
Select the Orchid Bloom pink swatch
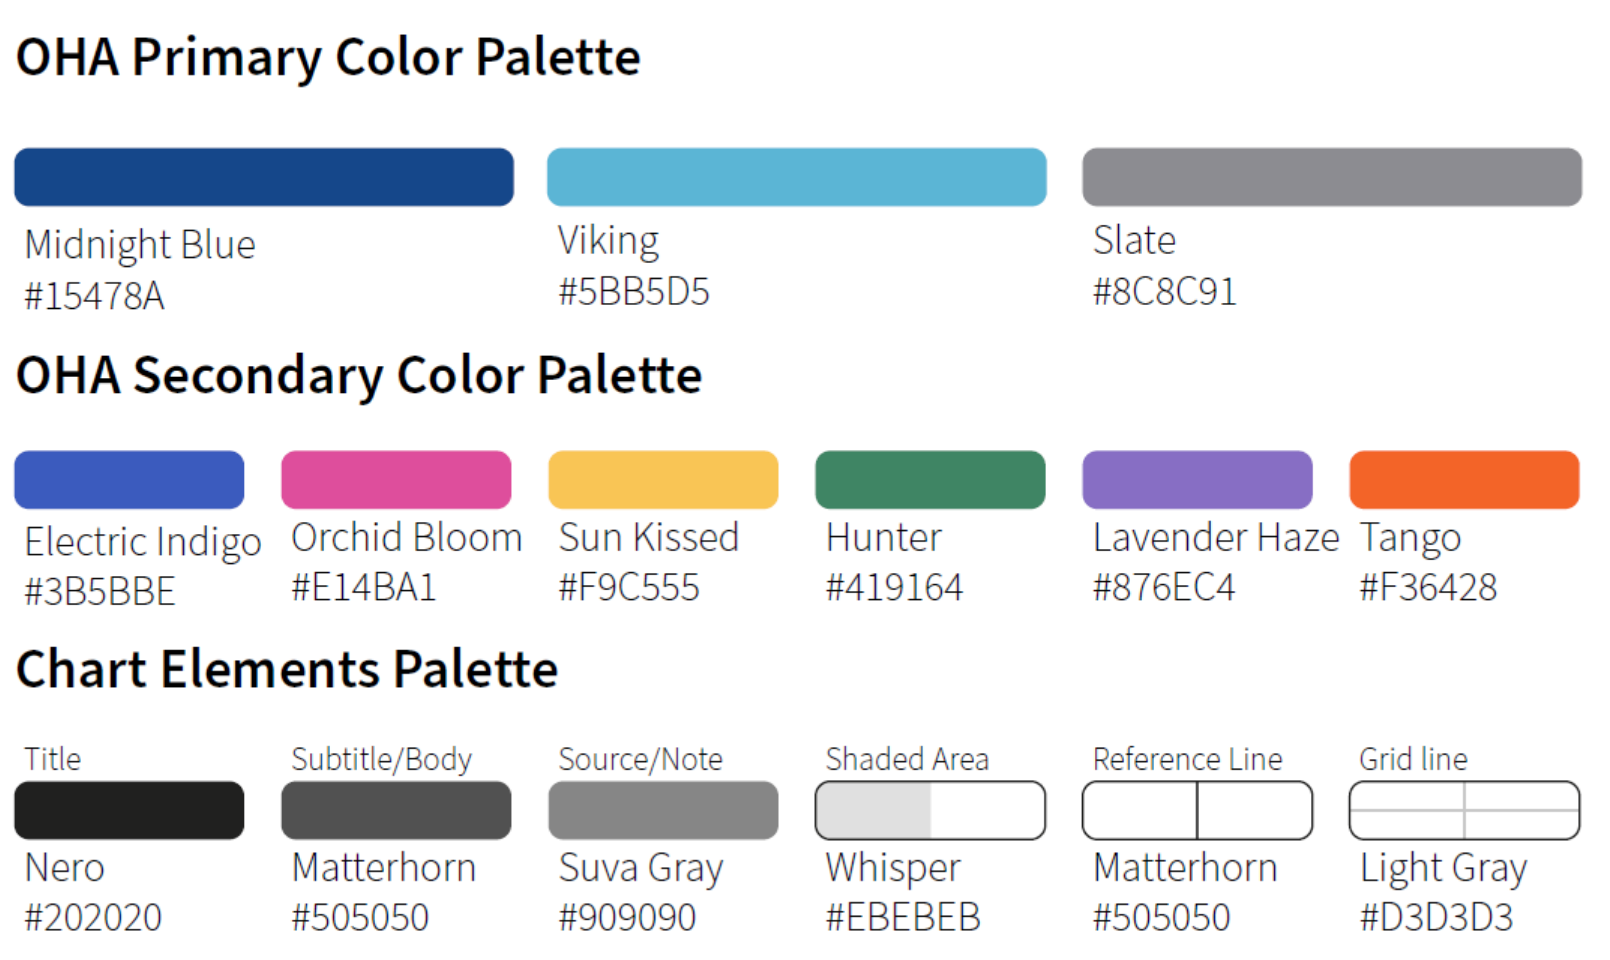pos(396,480)
